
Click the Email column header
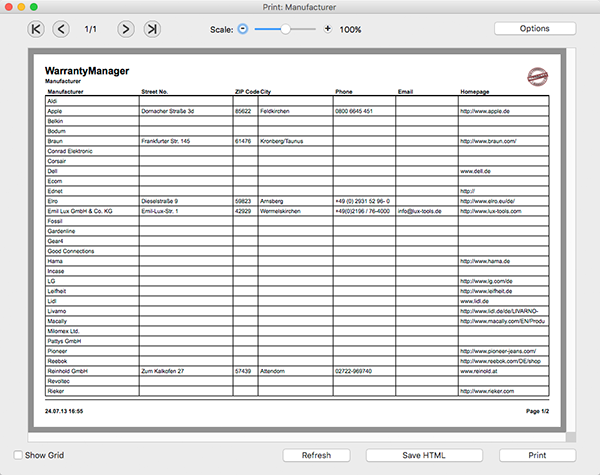[x=405, y=91]
